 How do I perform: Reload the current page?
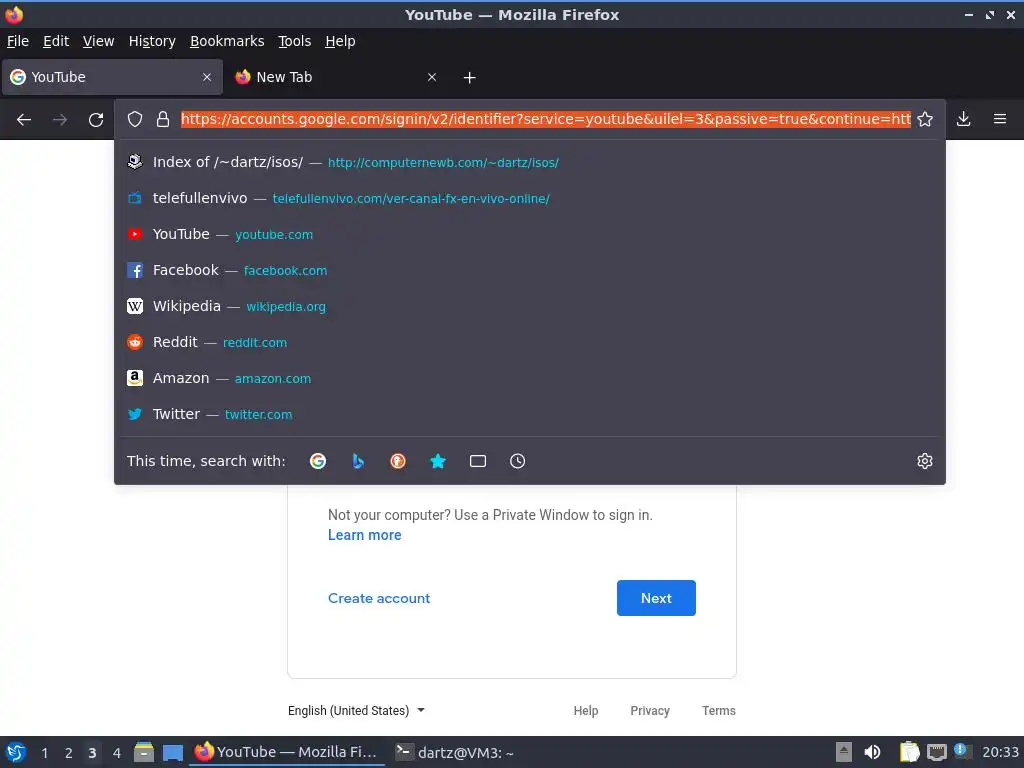[x=96, y=120]
